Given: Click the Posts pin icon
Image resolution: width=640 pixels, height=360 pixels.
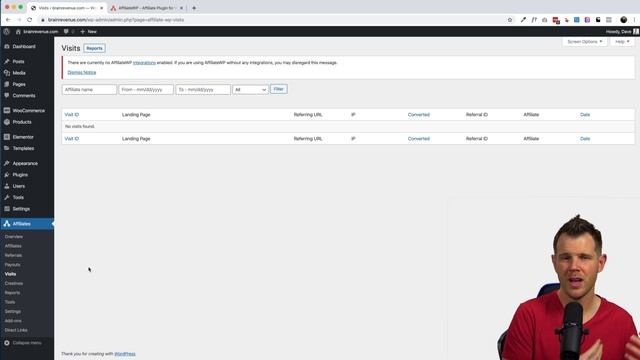Looking at the screenshot, I should tap(7, 61).
